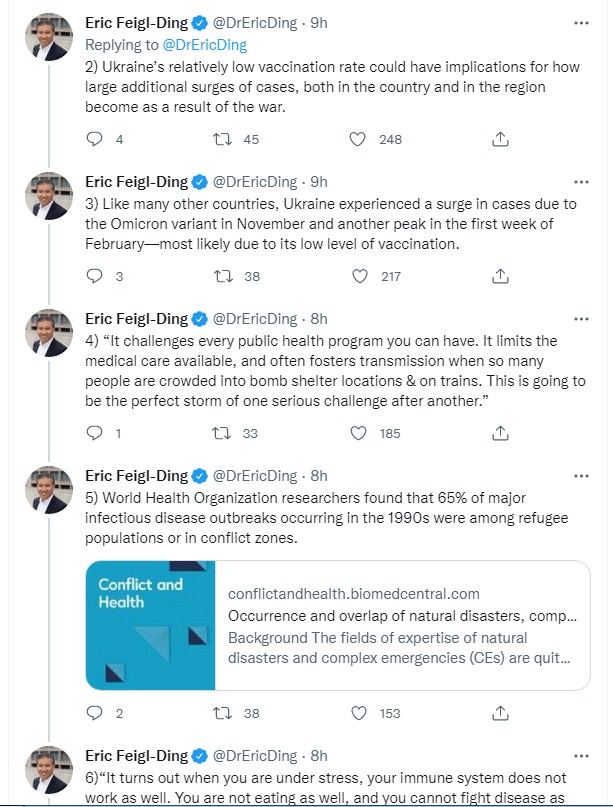The width and height of the screenshot is (613, 807).
Task: Like the tweet with 185 likes
Action: pos(357,433)
